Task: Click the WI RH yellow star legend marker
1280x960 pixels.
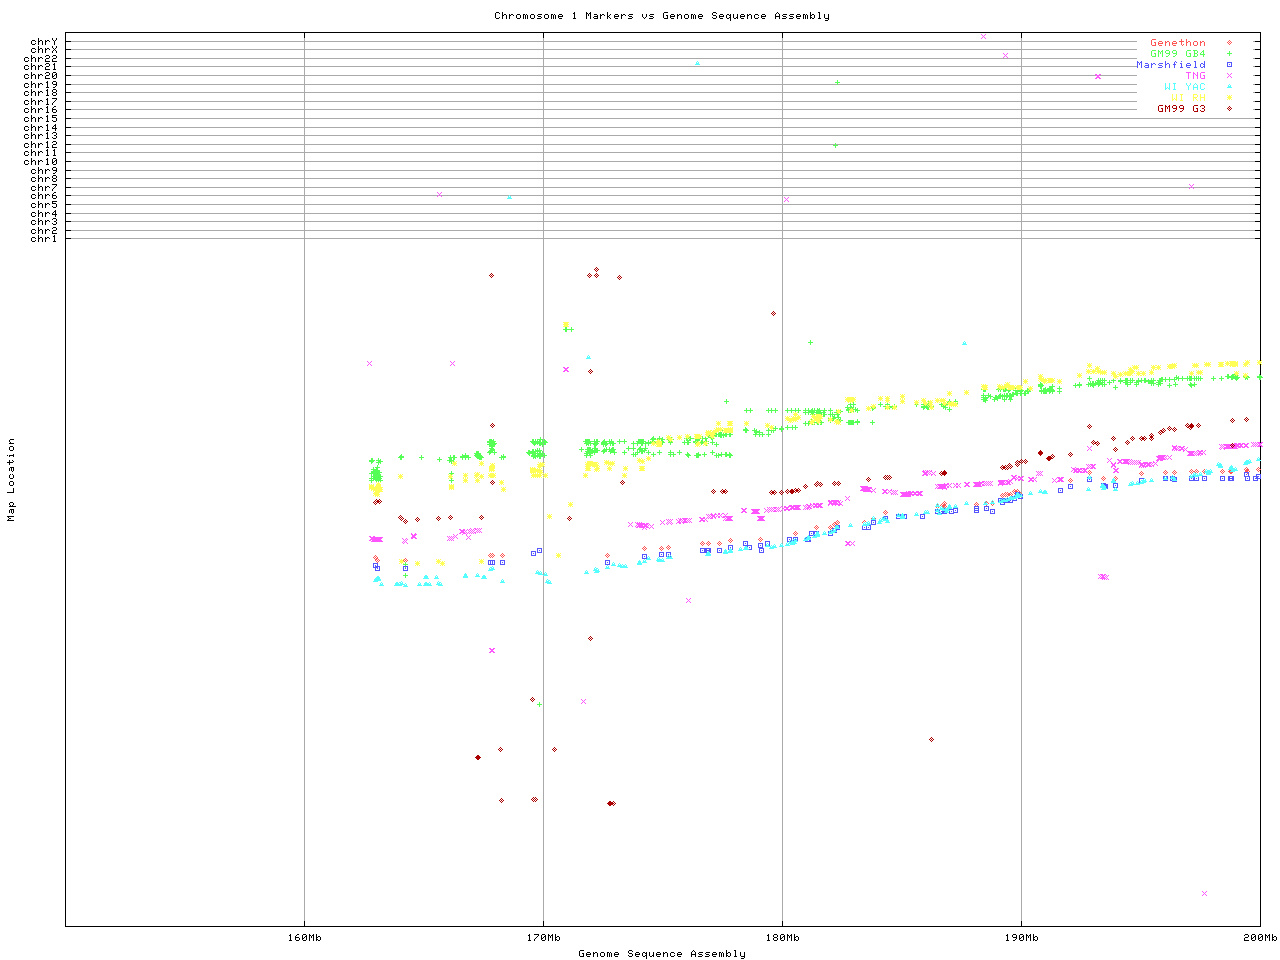Action: click(x=1229, y=98)
